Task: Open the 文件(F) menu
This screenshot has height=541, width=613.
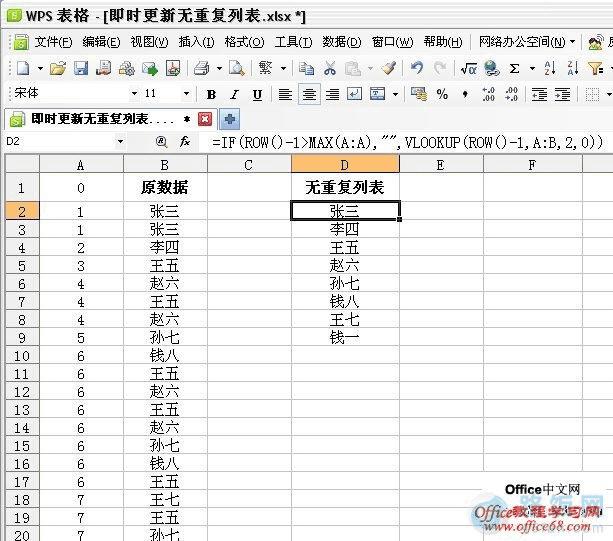Action: point(53,41)
